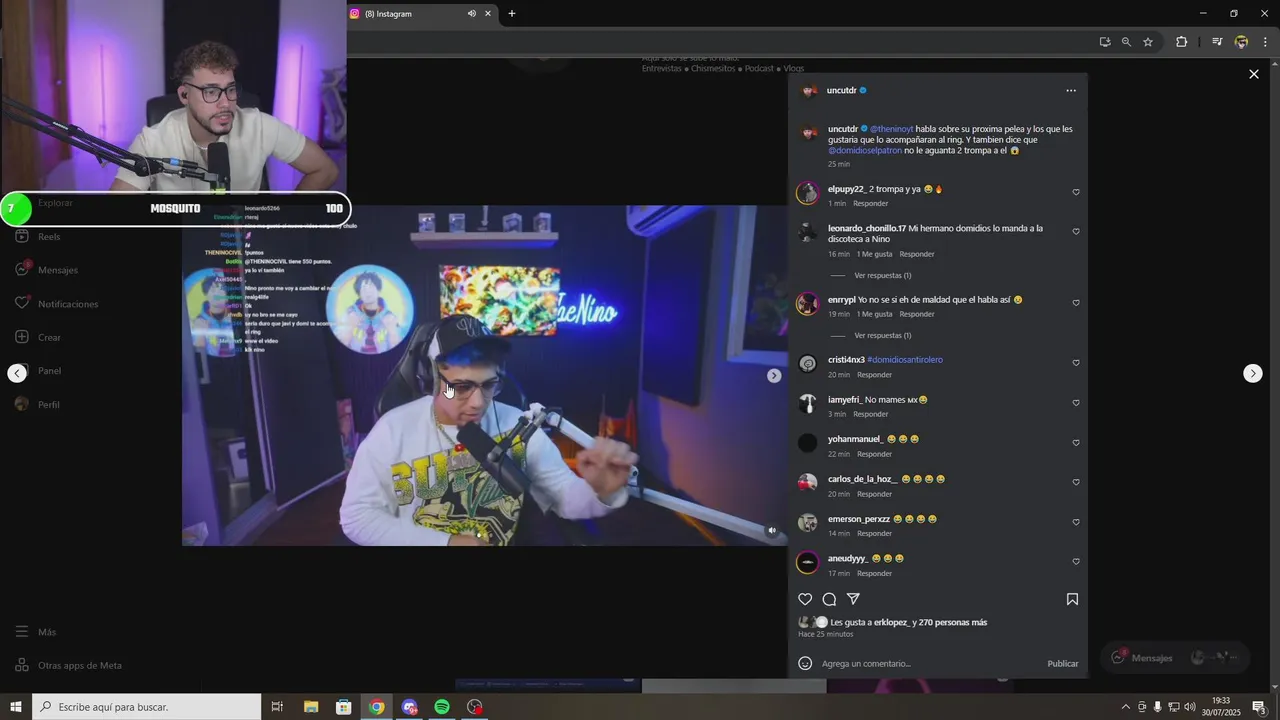This screenshot has height=720, width=1280.
Task: Click Windows taskbar search box
Action: pyautogui.click(x=146, y=707)
